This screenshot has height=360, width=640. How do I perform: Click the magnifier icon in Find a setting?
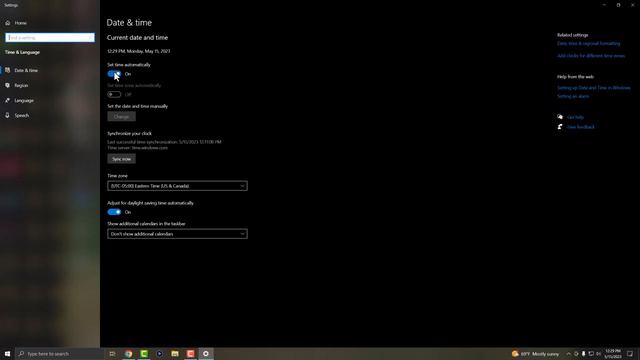point(90,38)
